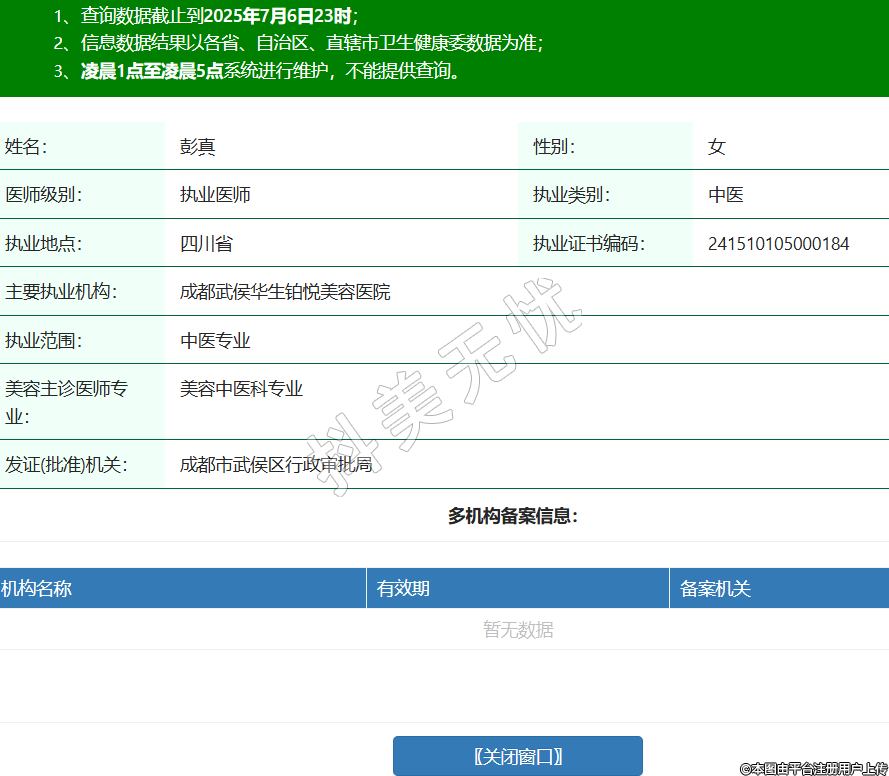The height and width of the screenshot is (776, 889).
Task: Click the 性别 field label
Action: (x=553, y=147)
